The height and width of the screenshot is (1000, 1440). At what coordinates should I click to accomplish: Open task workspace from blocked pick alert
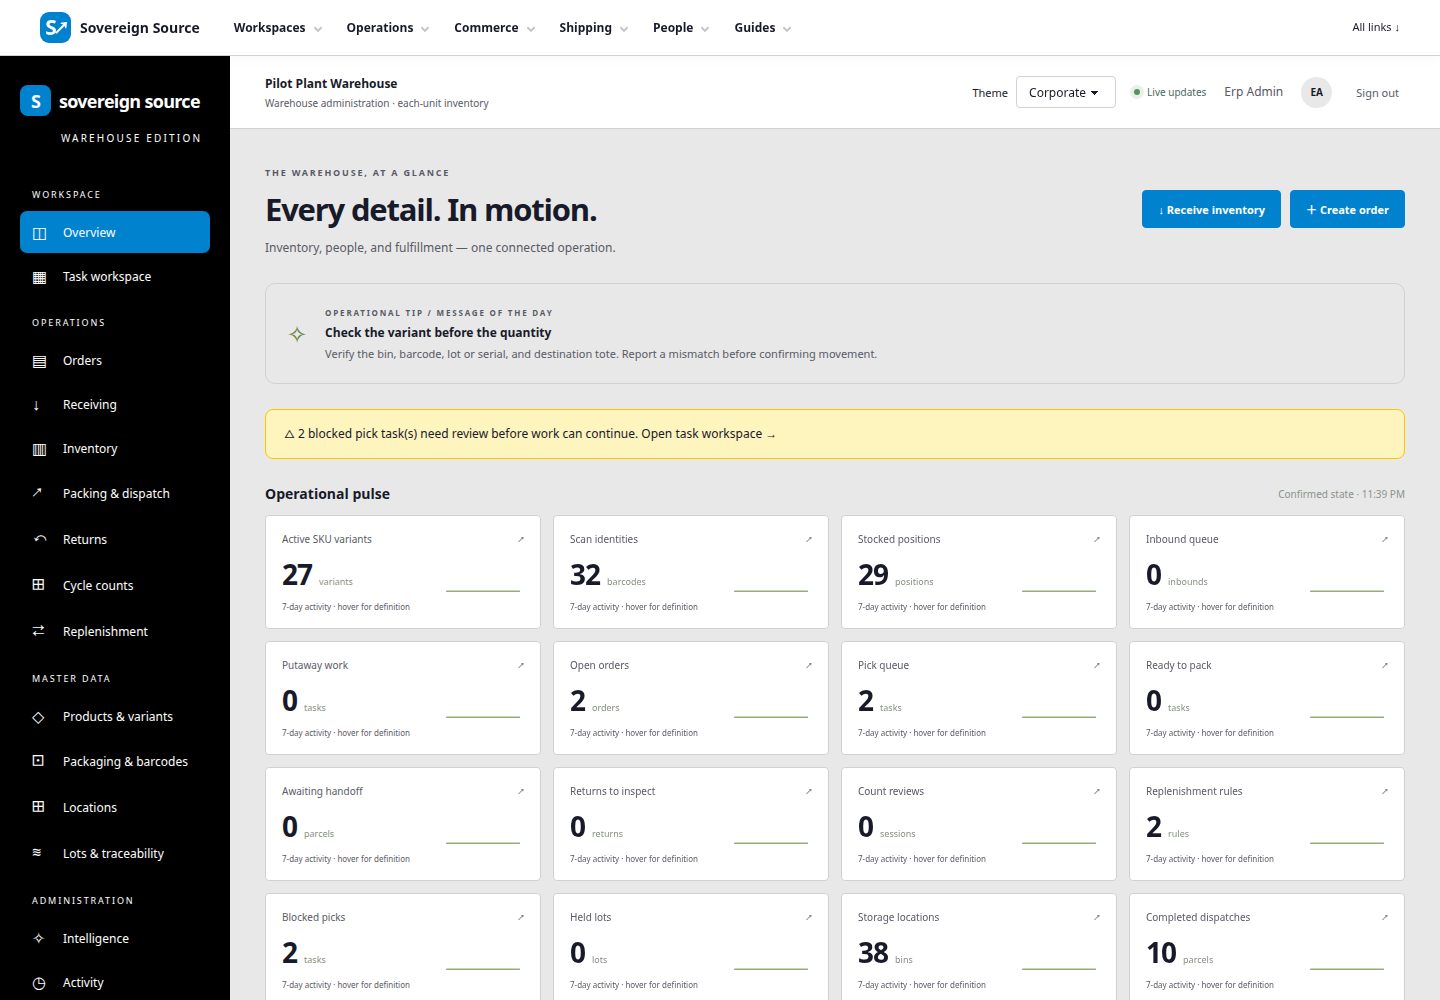tap(708, 434)
